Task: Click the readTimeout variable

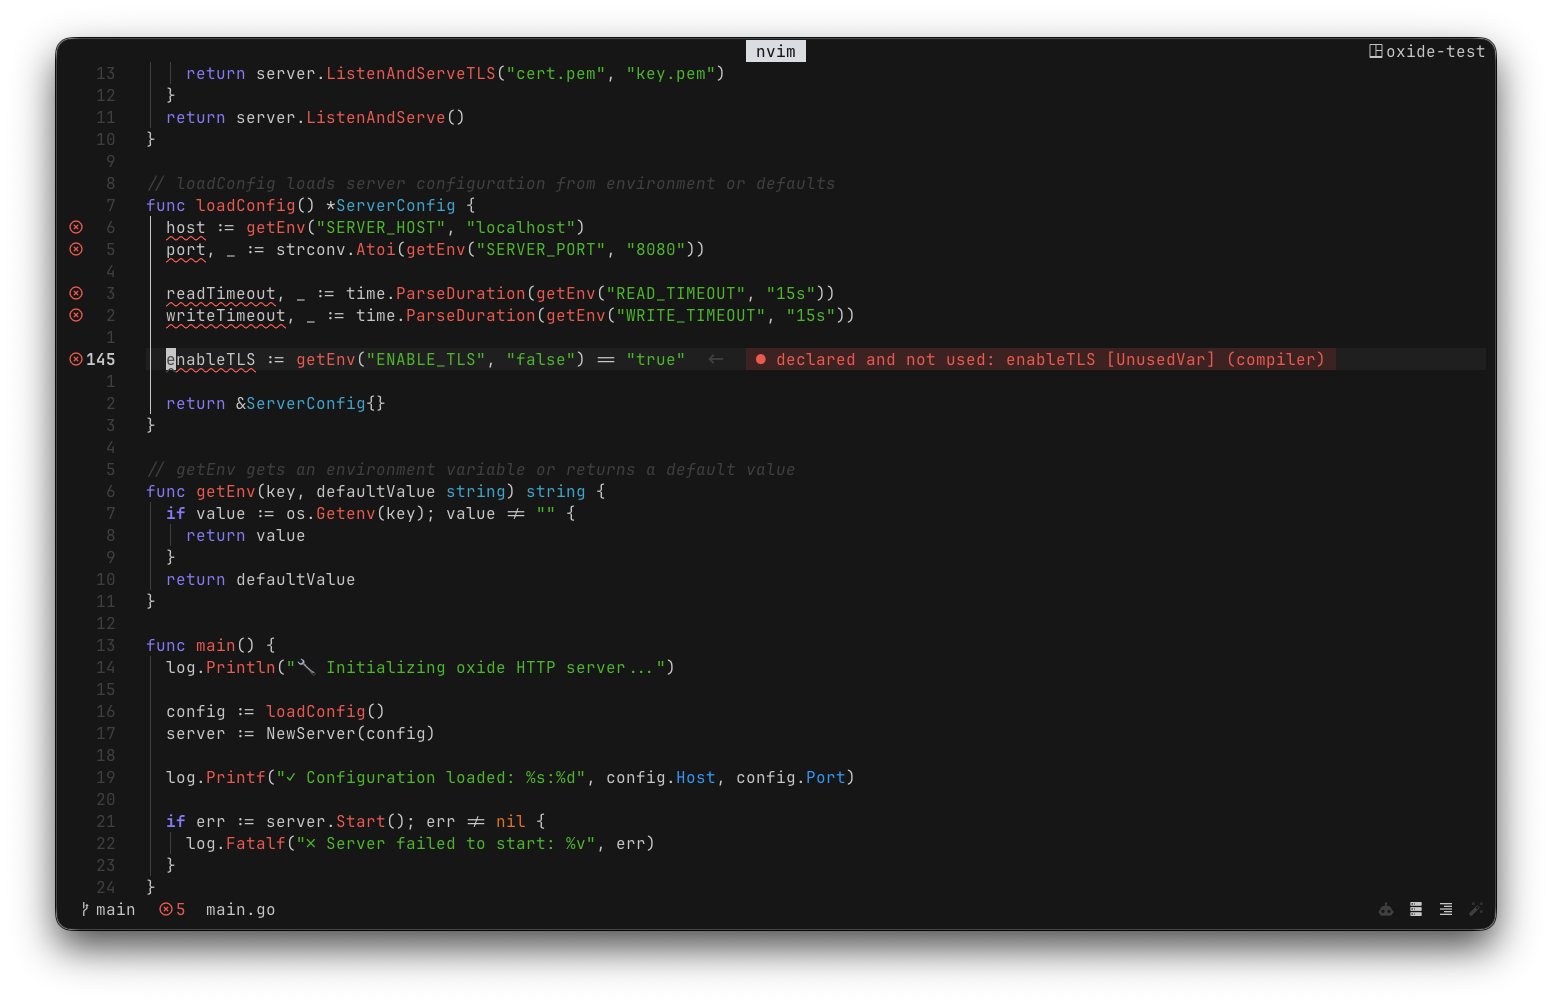Action: click(221, 294)
